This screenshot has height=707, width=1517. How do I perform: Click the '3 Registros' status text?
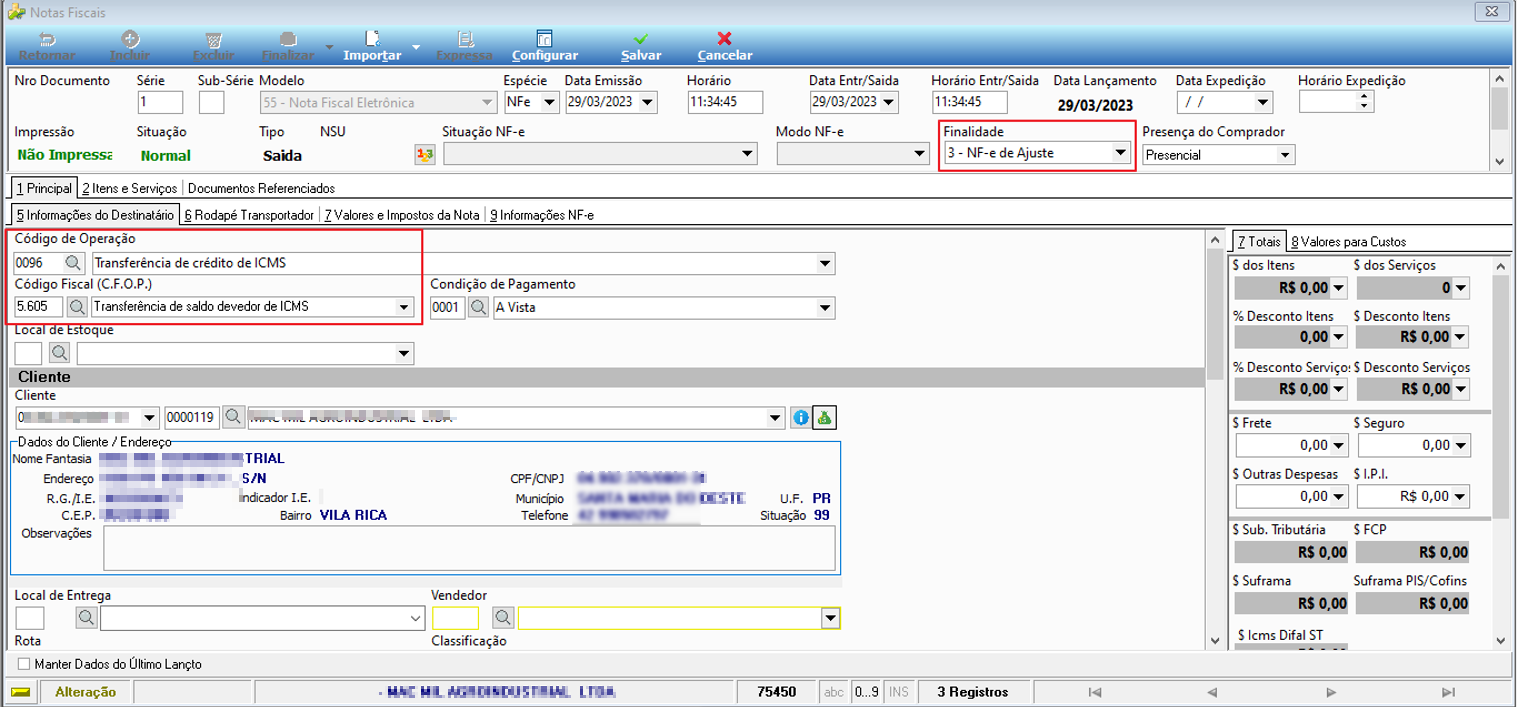[973, 692]
